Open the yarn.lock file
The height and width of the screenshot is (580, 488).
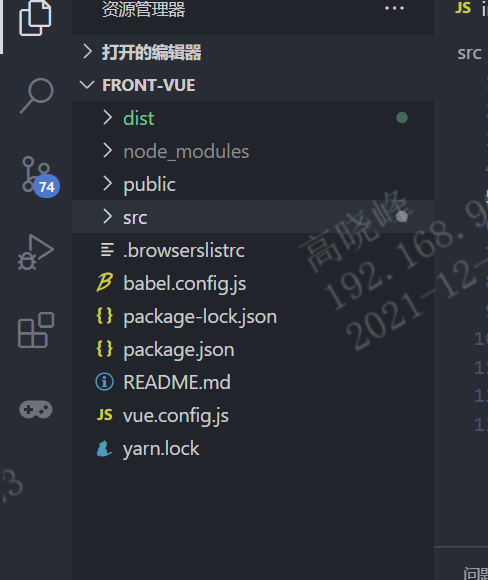point(253,448)
